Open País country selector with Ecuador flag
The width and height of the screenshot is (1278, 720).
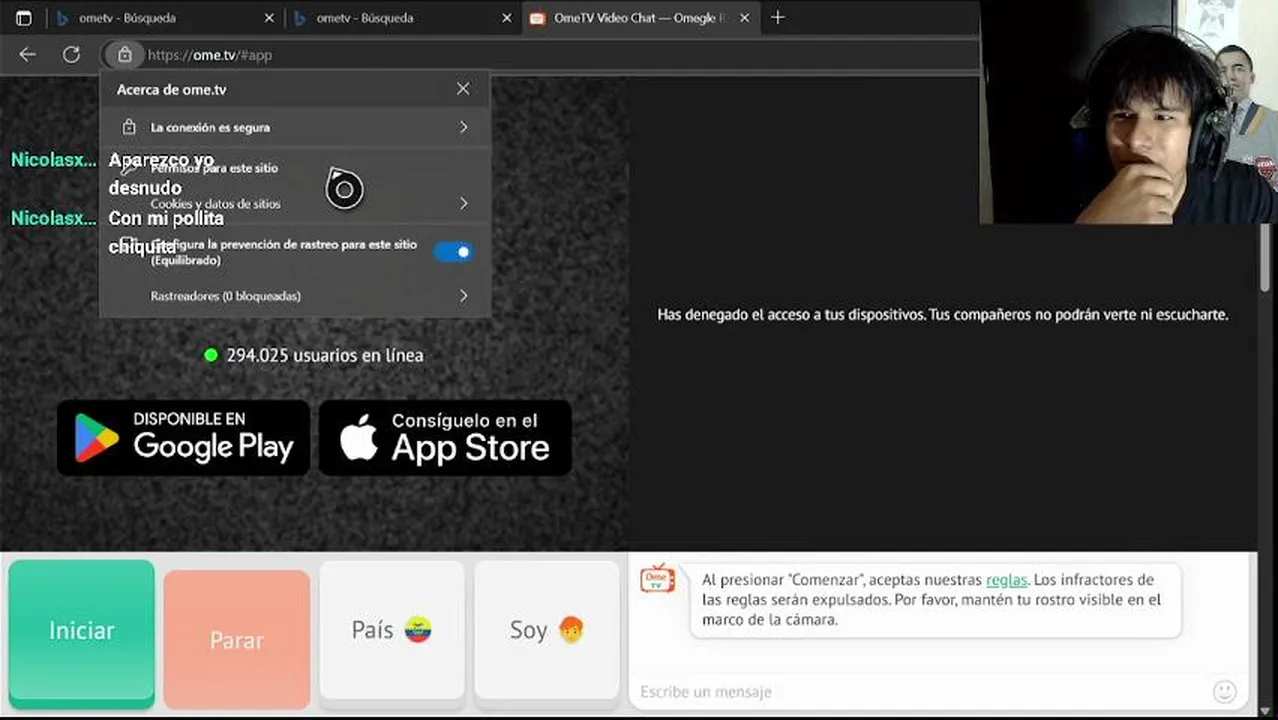[392, 630]
